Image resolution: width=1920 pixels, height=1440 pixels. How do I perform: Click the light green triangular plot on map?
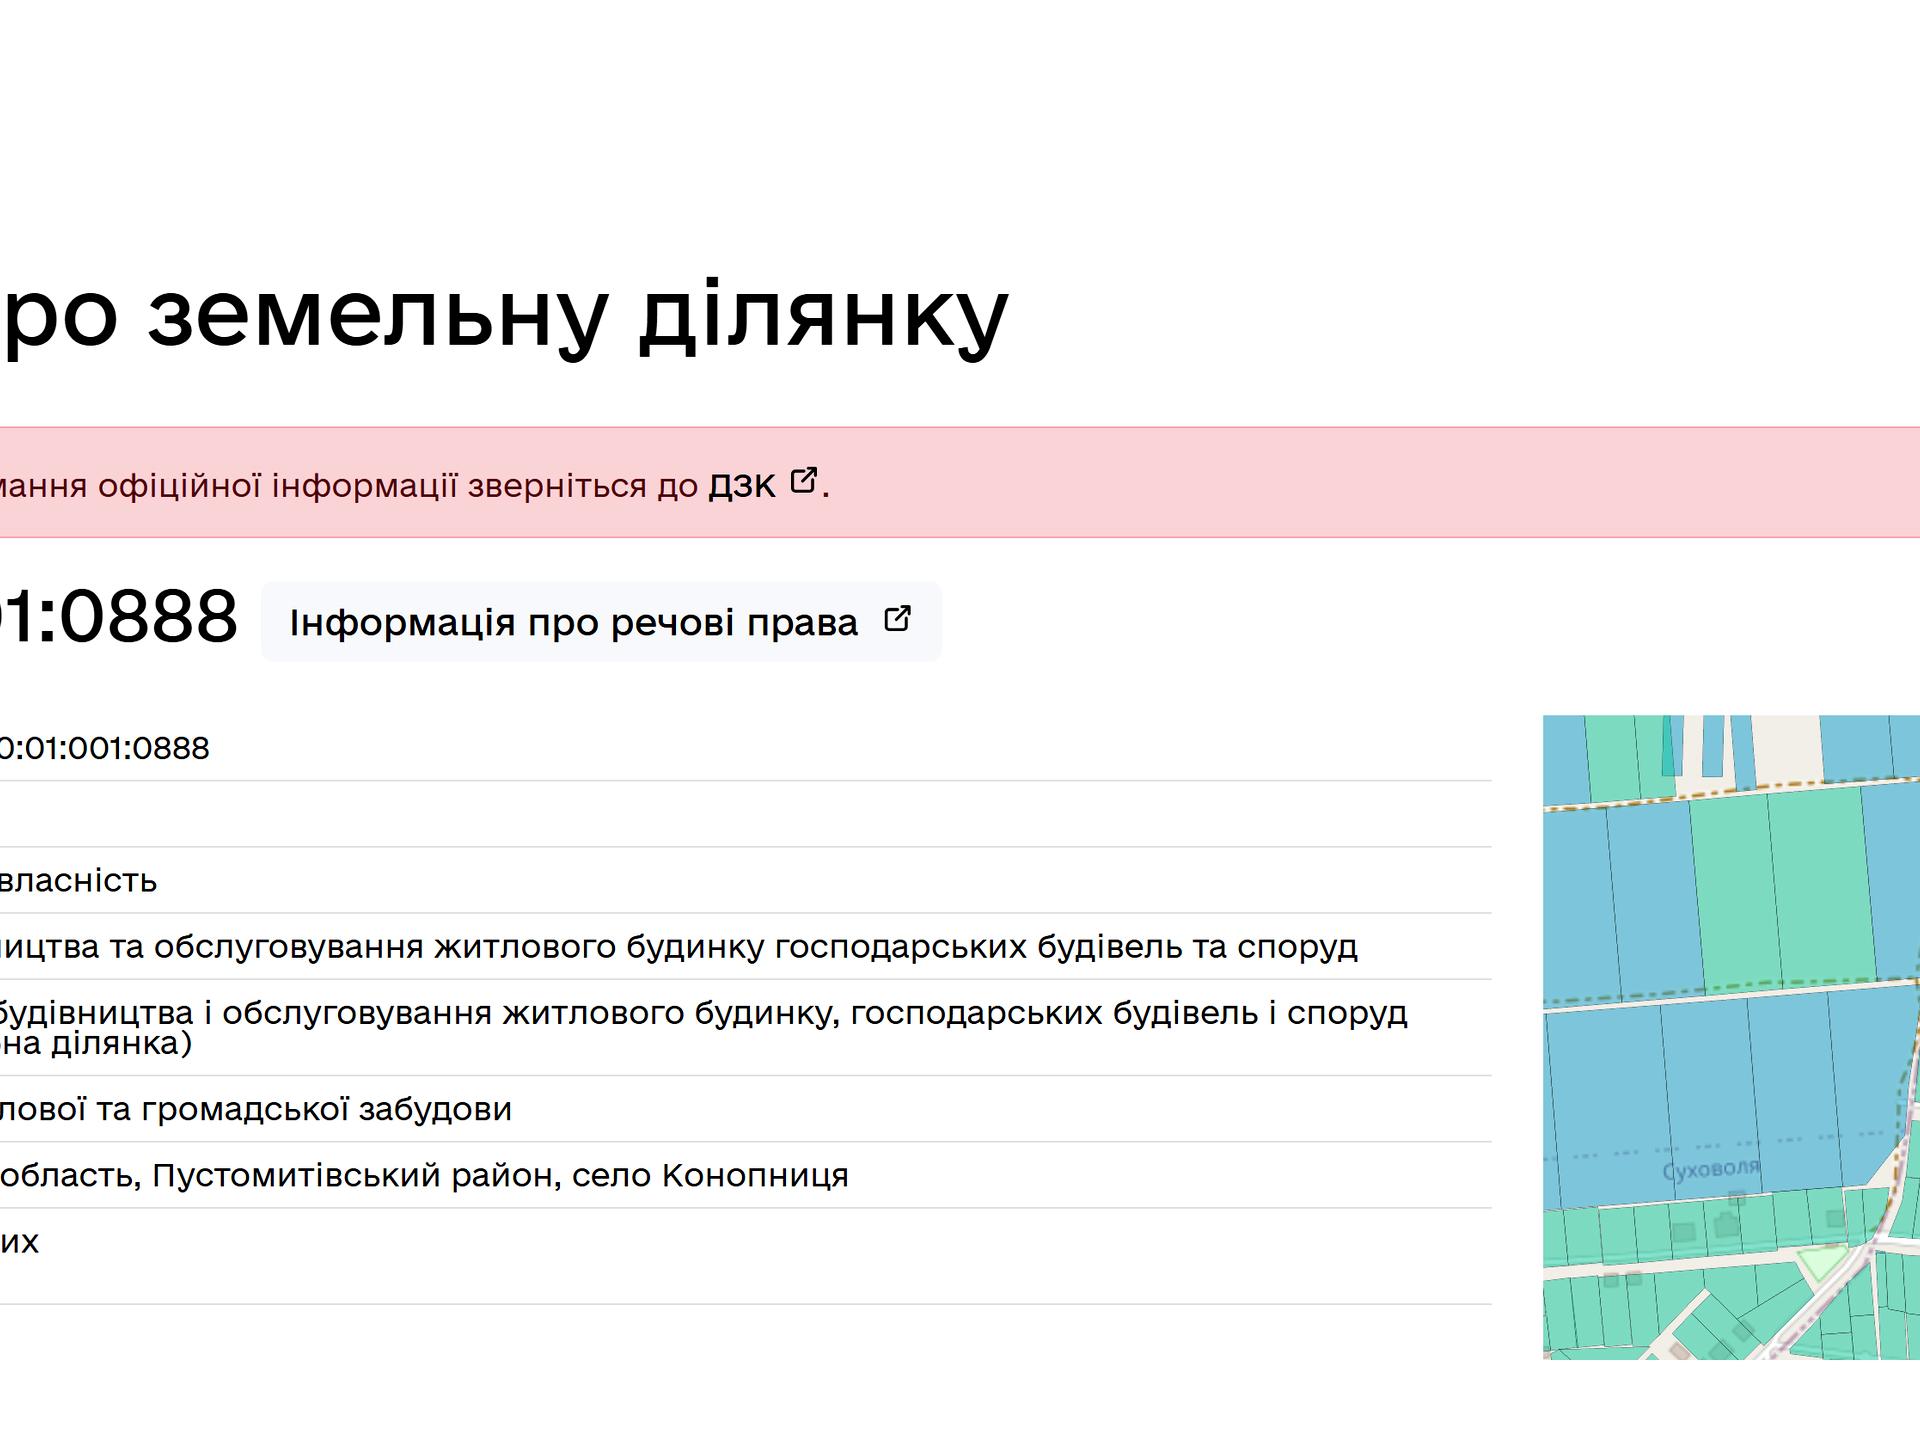tap(1823, 1260)
